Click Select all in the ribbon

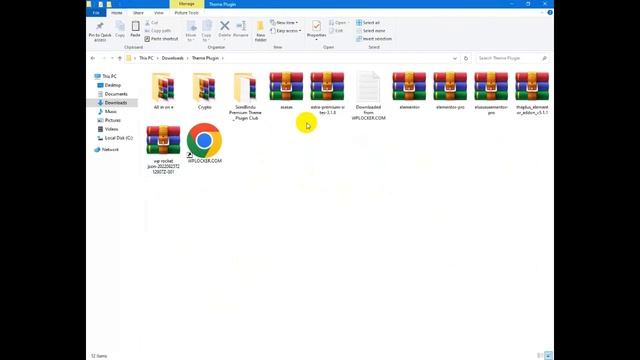[x=368, y=23]
